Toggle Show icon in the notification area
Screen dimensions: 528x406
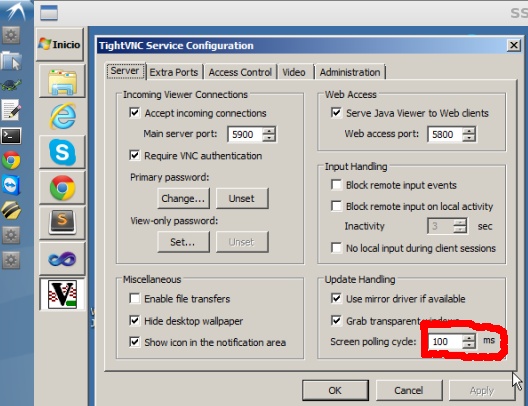coord(135,342)
